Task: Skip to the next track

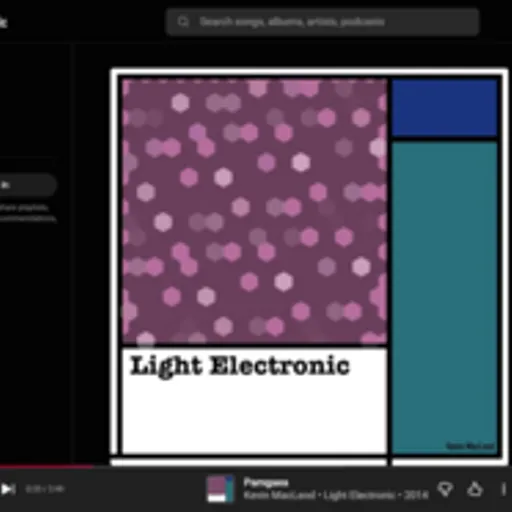Action: pos(8,489)
